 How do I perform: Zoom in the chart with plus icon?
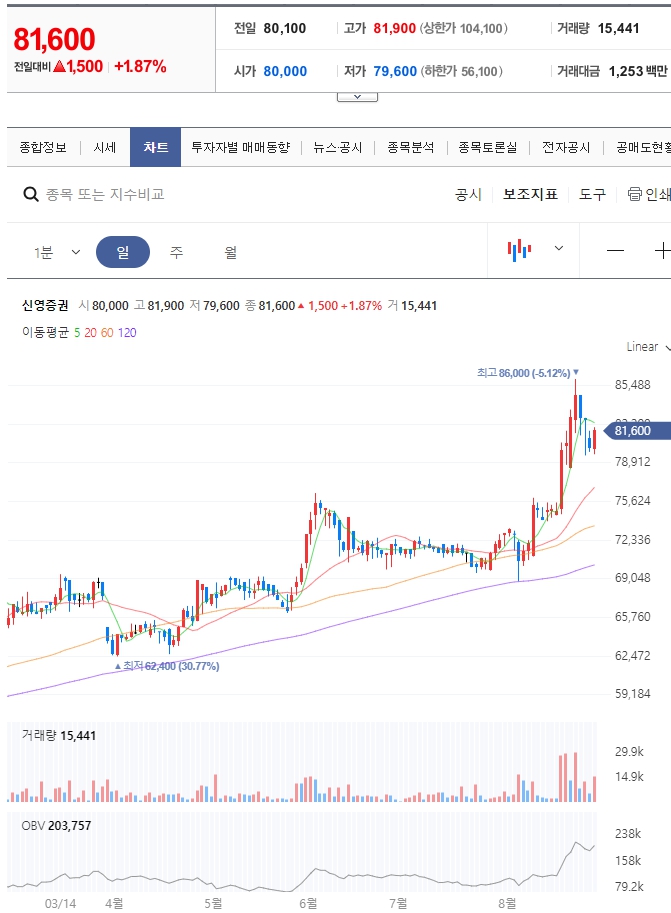661,250
